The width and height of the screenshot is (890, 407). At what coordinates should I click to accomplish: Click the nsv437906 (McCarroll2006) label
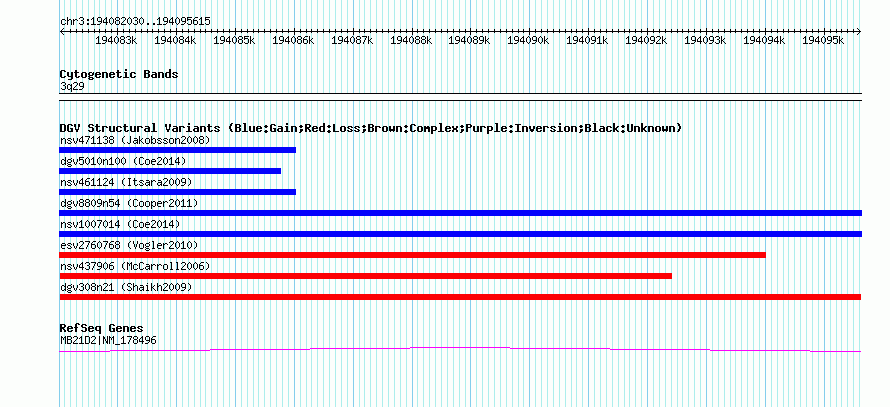135,266
